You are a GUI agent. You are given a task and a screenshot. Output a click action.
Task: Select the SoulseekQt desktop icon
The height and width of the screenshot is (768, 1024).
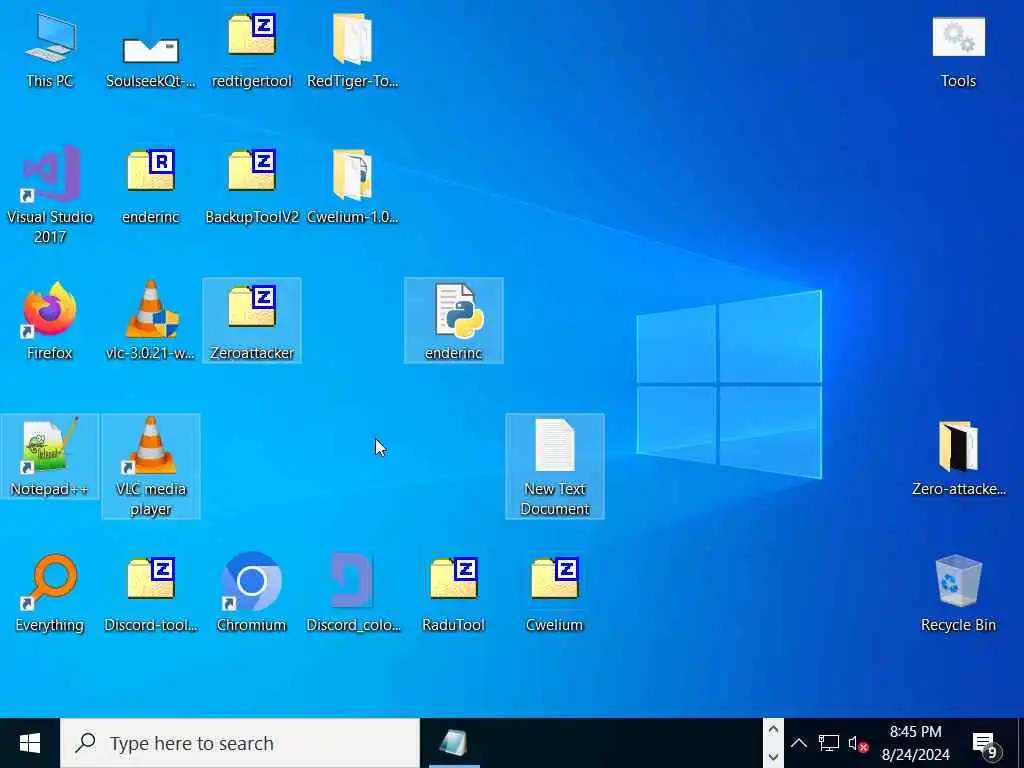[151, 49]
